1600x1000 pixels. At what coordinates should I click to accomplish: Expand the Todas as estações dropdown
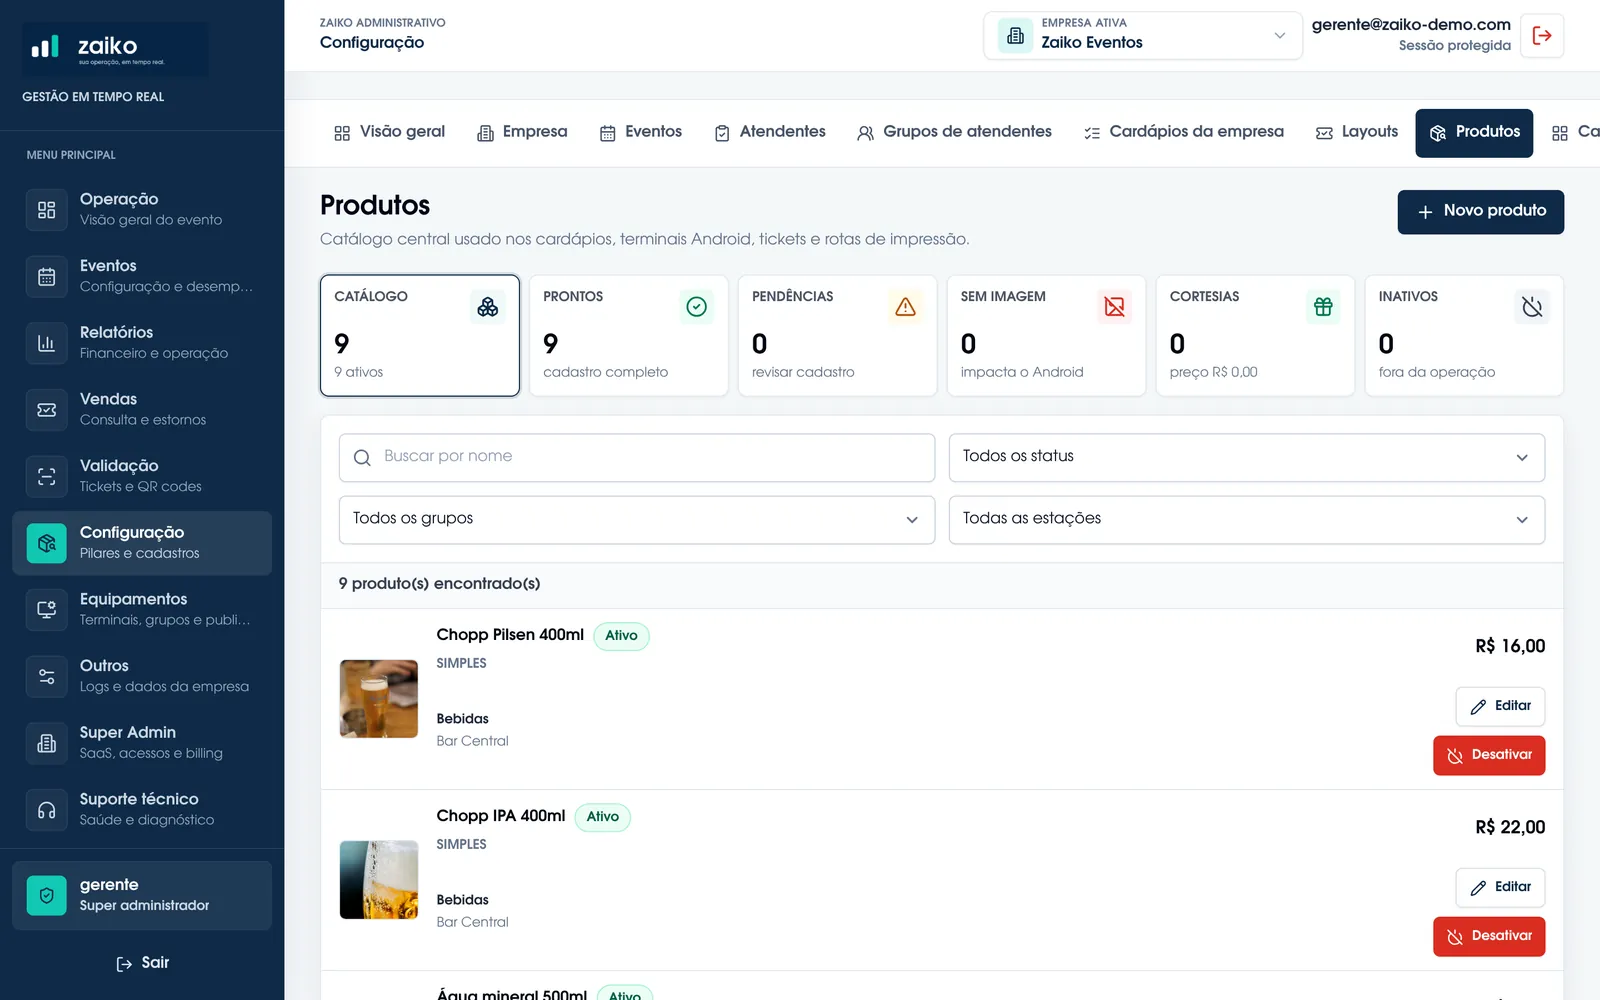pyautogui.click(x=1247, y=520)
